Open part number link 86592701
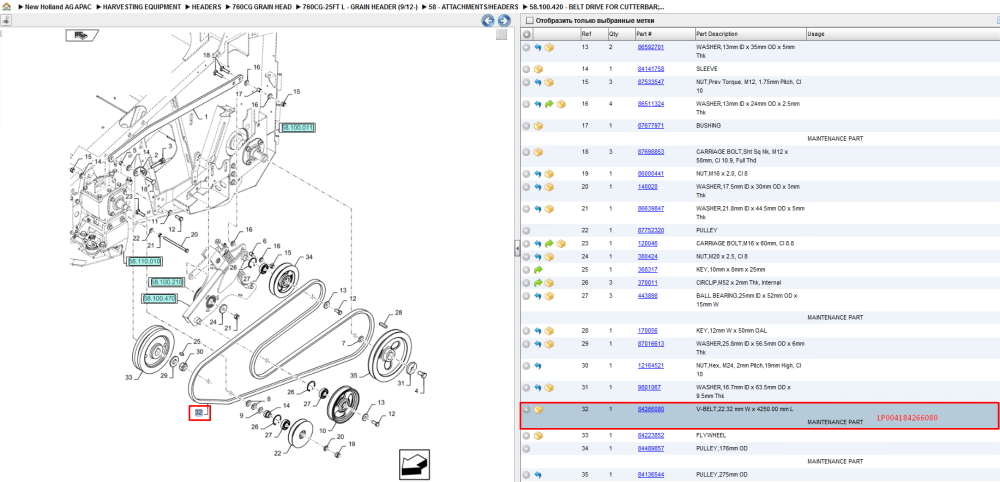This screenshot has height=482, width=1000. (651, 47)
